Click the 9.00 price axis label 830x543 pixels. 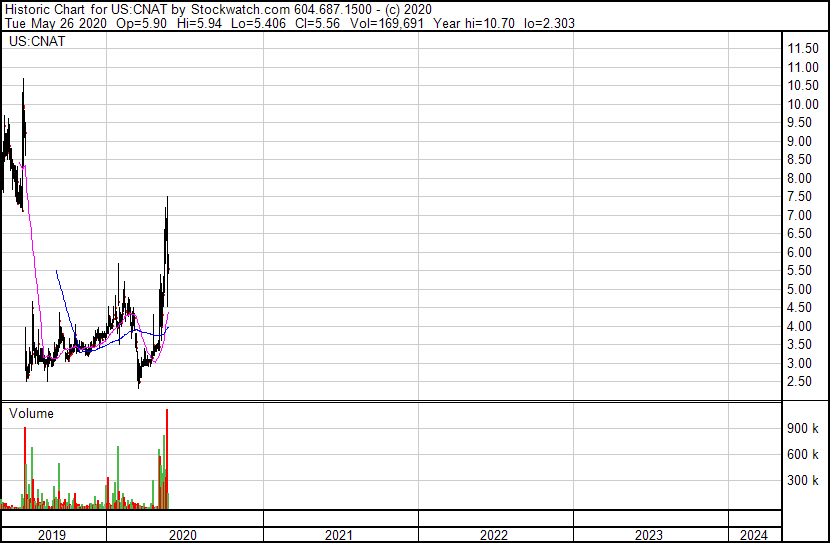tap(799, 141)
